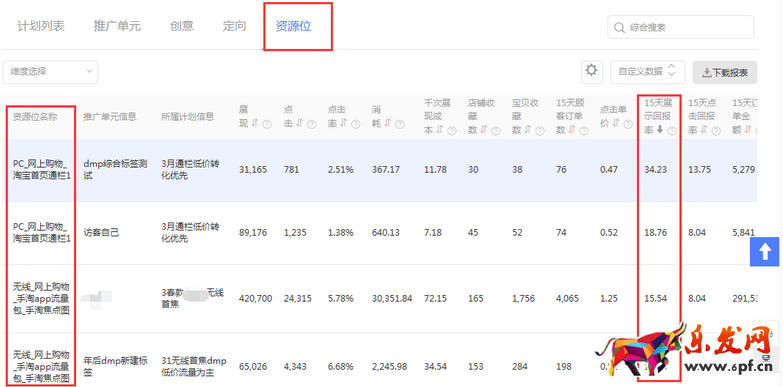Click the search magnifier icon
This screenshot has height=387, width=783.
619,27
